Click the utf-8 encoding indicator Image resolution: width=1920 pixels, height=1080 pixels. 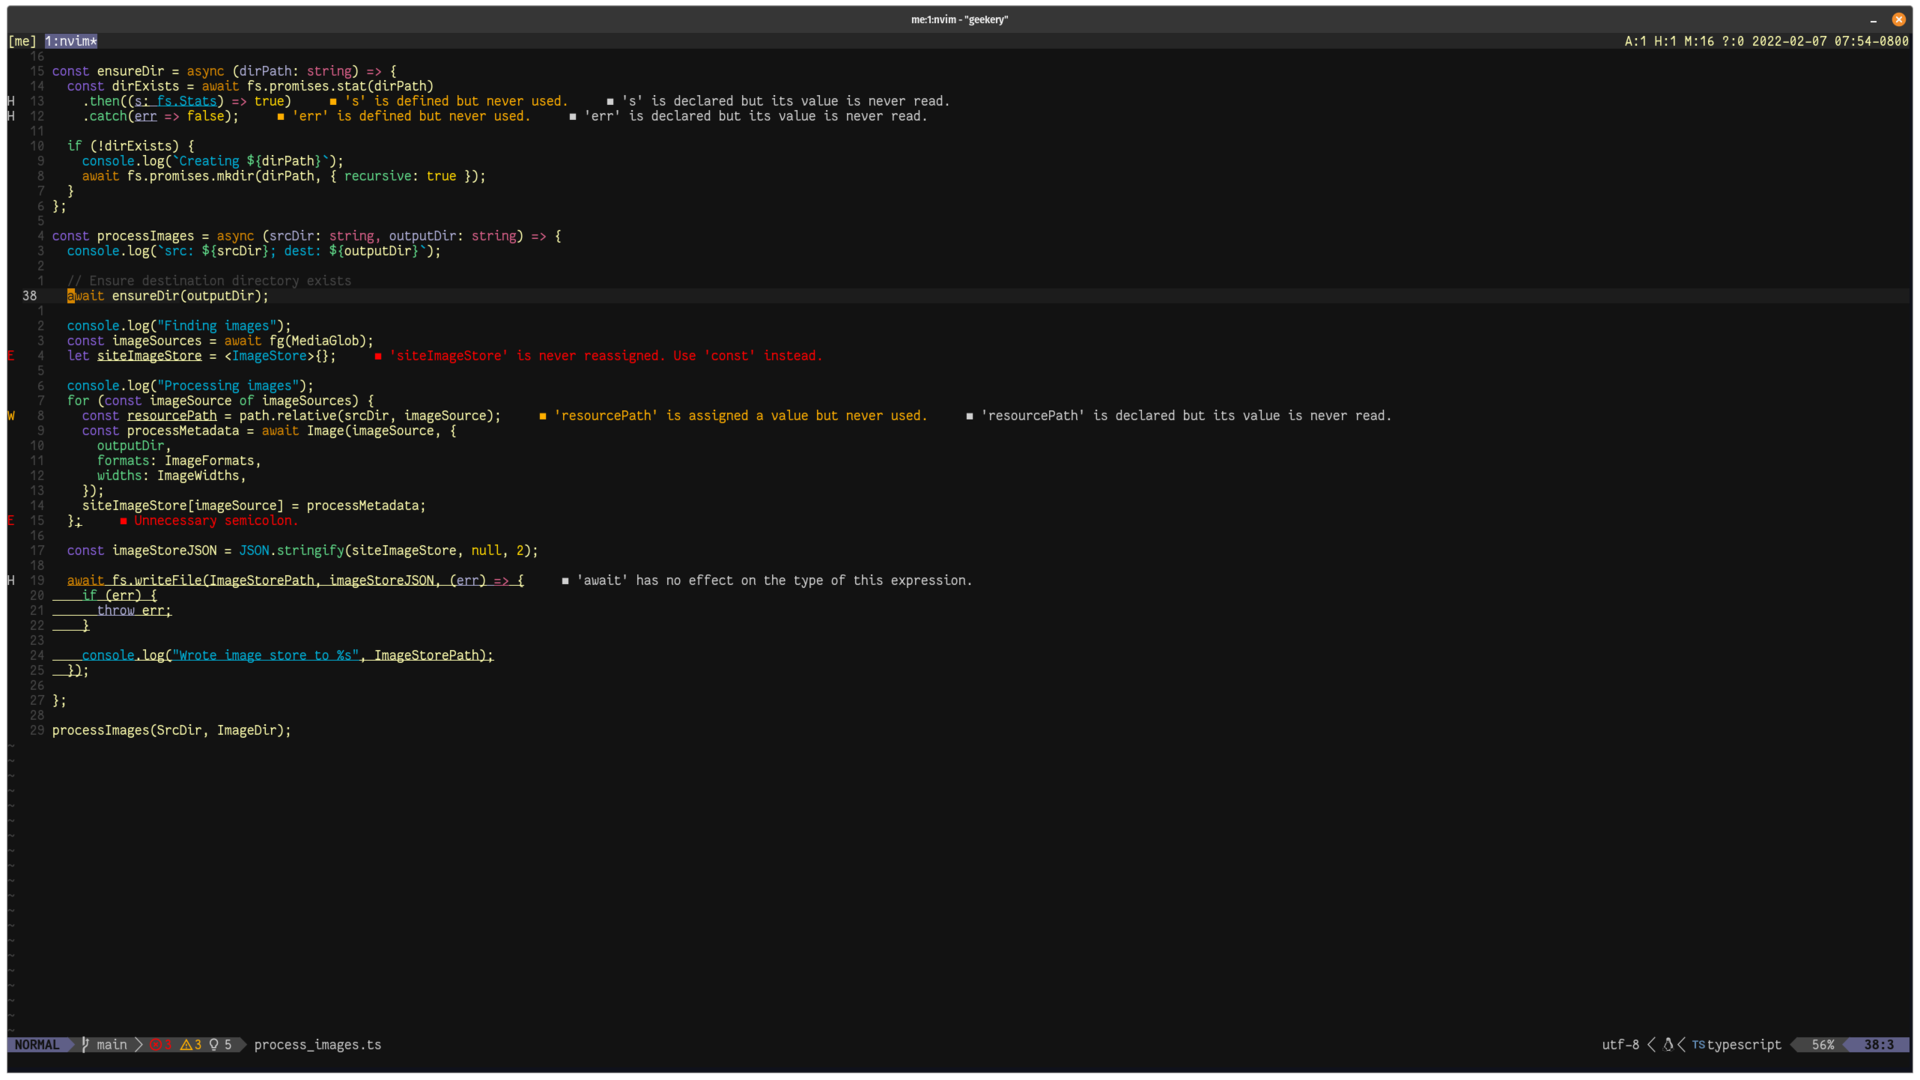(x=1620, y=1044)
